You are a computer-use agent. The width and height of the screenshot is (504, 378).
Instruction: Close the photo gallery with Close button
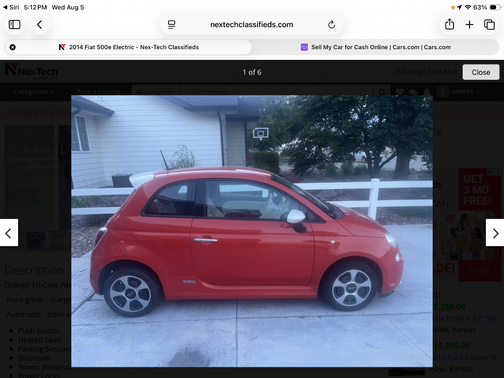[x=481, y=72]
